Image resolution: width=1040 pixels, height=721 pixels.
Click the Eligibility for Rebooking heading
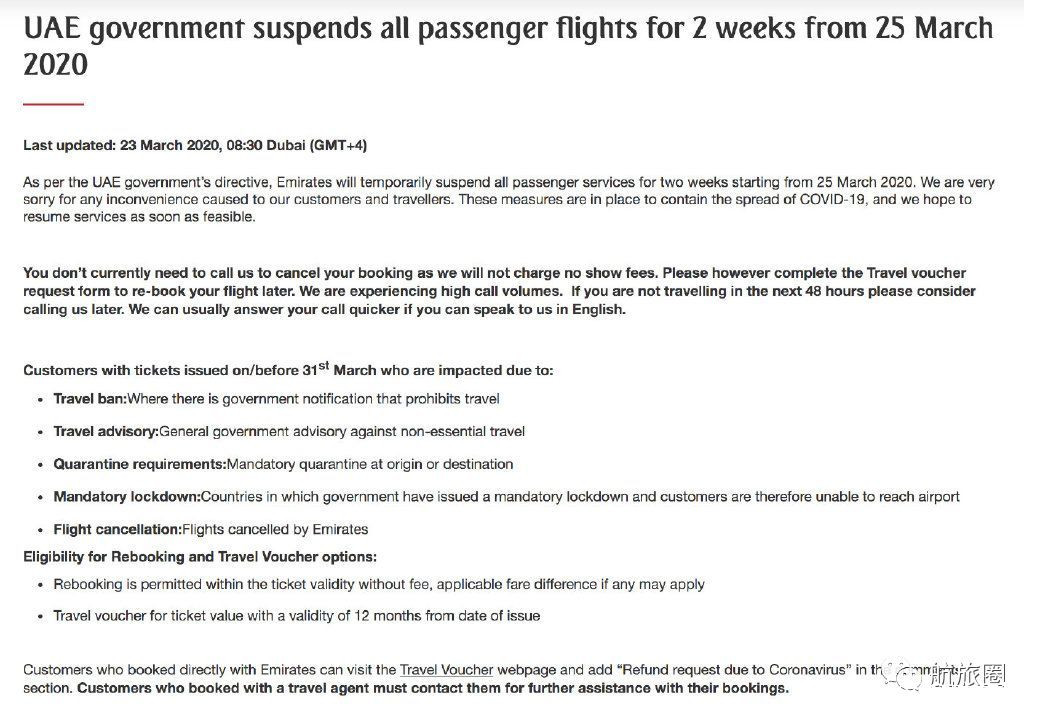pyautogui.click(x=200, y=556)
